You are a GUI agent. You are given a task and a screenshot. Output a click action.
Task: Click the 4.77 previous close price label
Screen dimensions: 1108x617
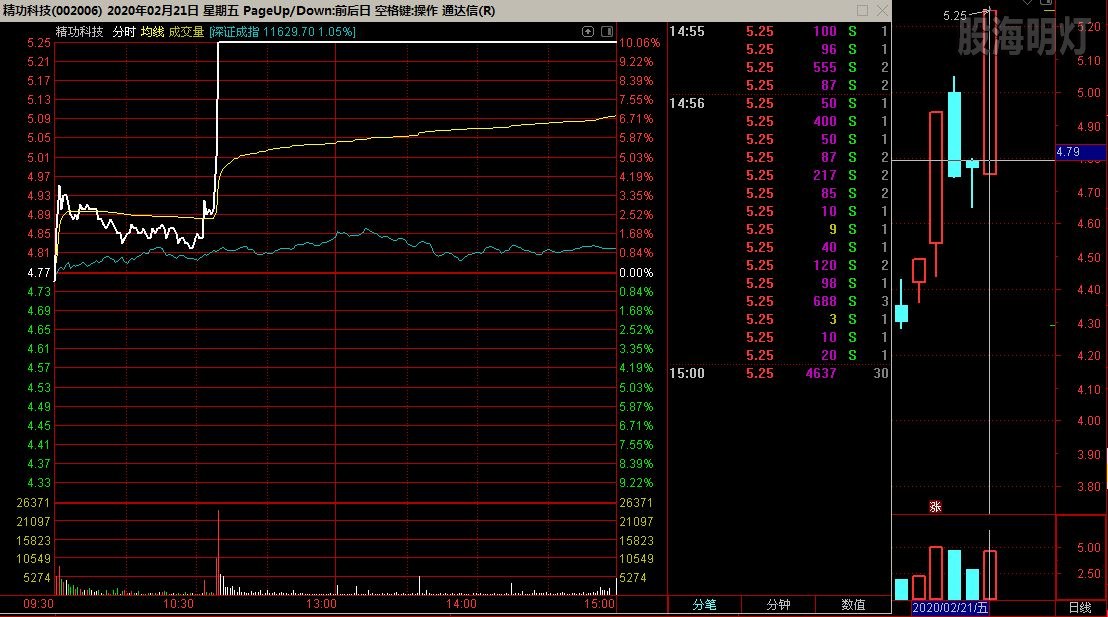click(x=39, y=273)
